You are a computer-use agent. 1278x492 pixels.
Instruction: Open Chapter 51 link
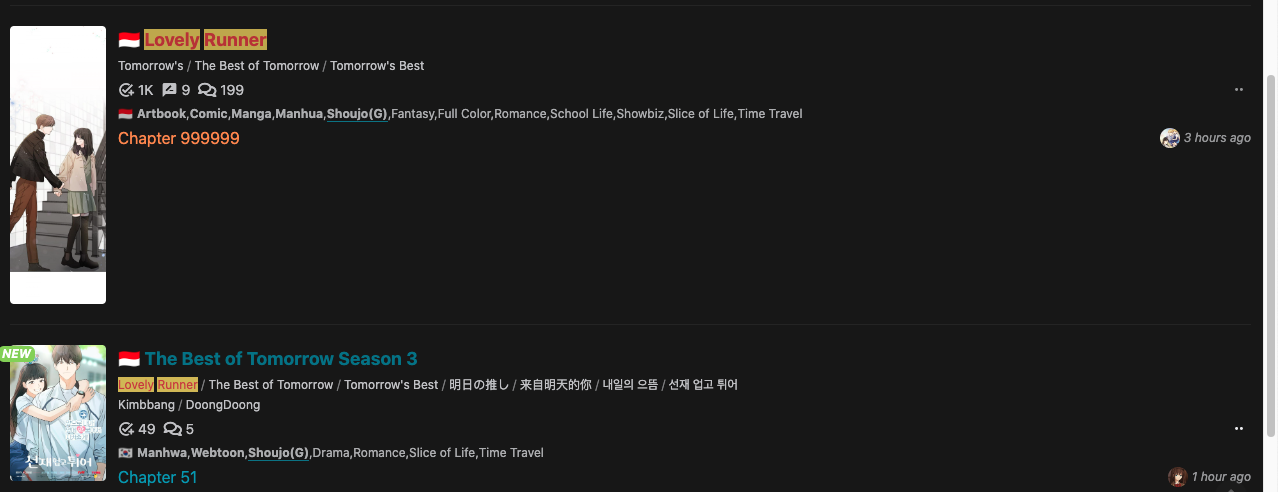click(158, 477)
